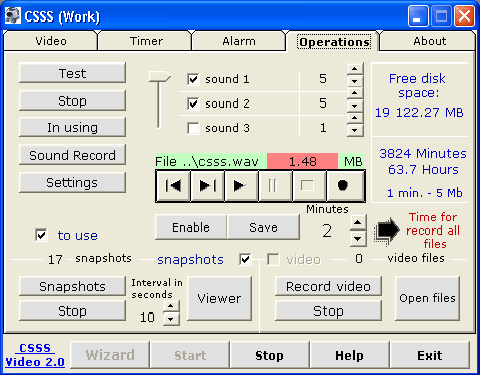Click the CSSS app icon in title bar
480x375 pixels.
(12, 16)
